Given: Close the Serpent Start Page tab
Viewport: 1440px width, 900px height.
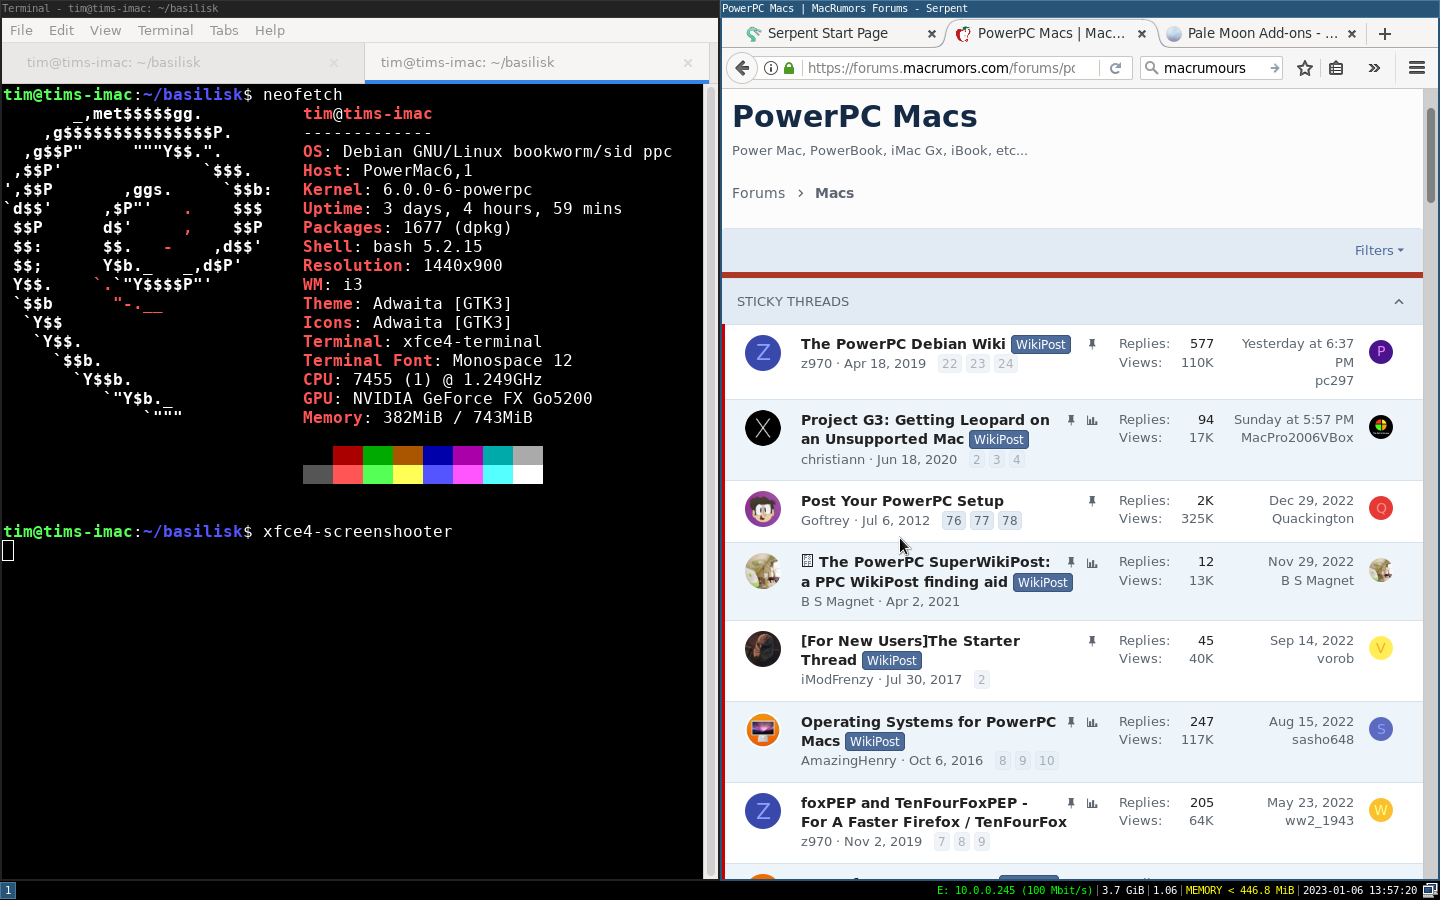Looking at the screenshot, I should 931,34.
